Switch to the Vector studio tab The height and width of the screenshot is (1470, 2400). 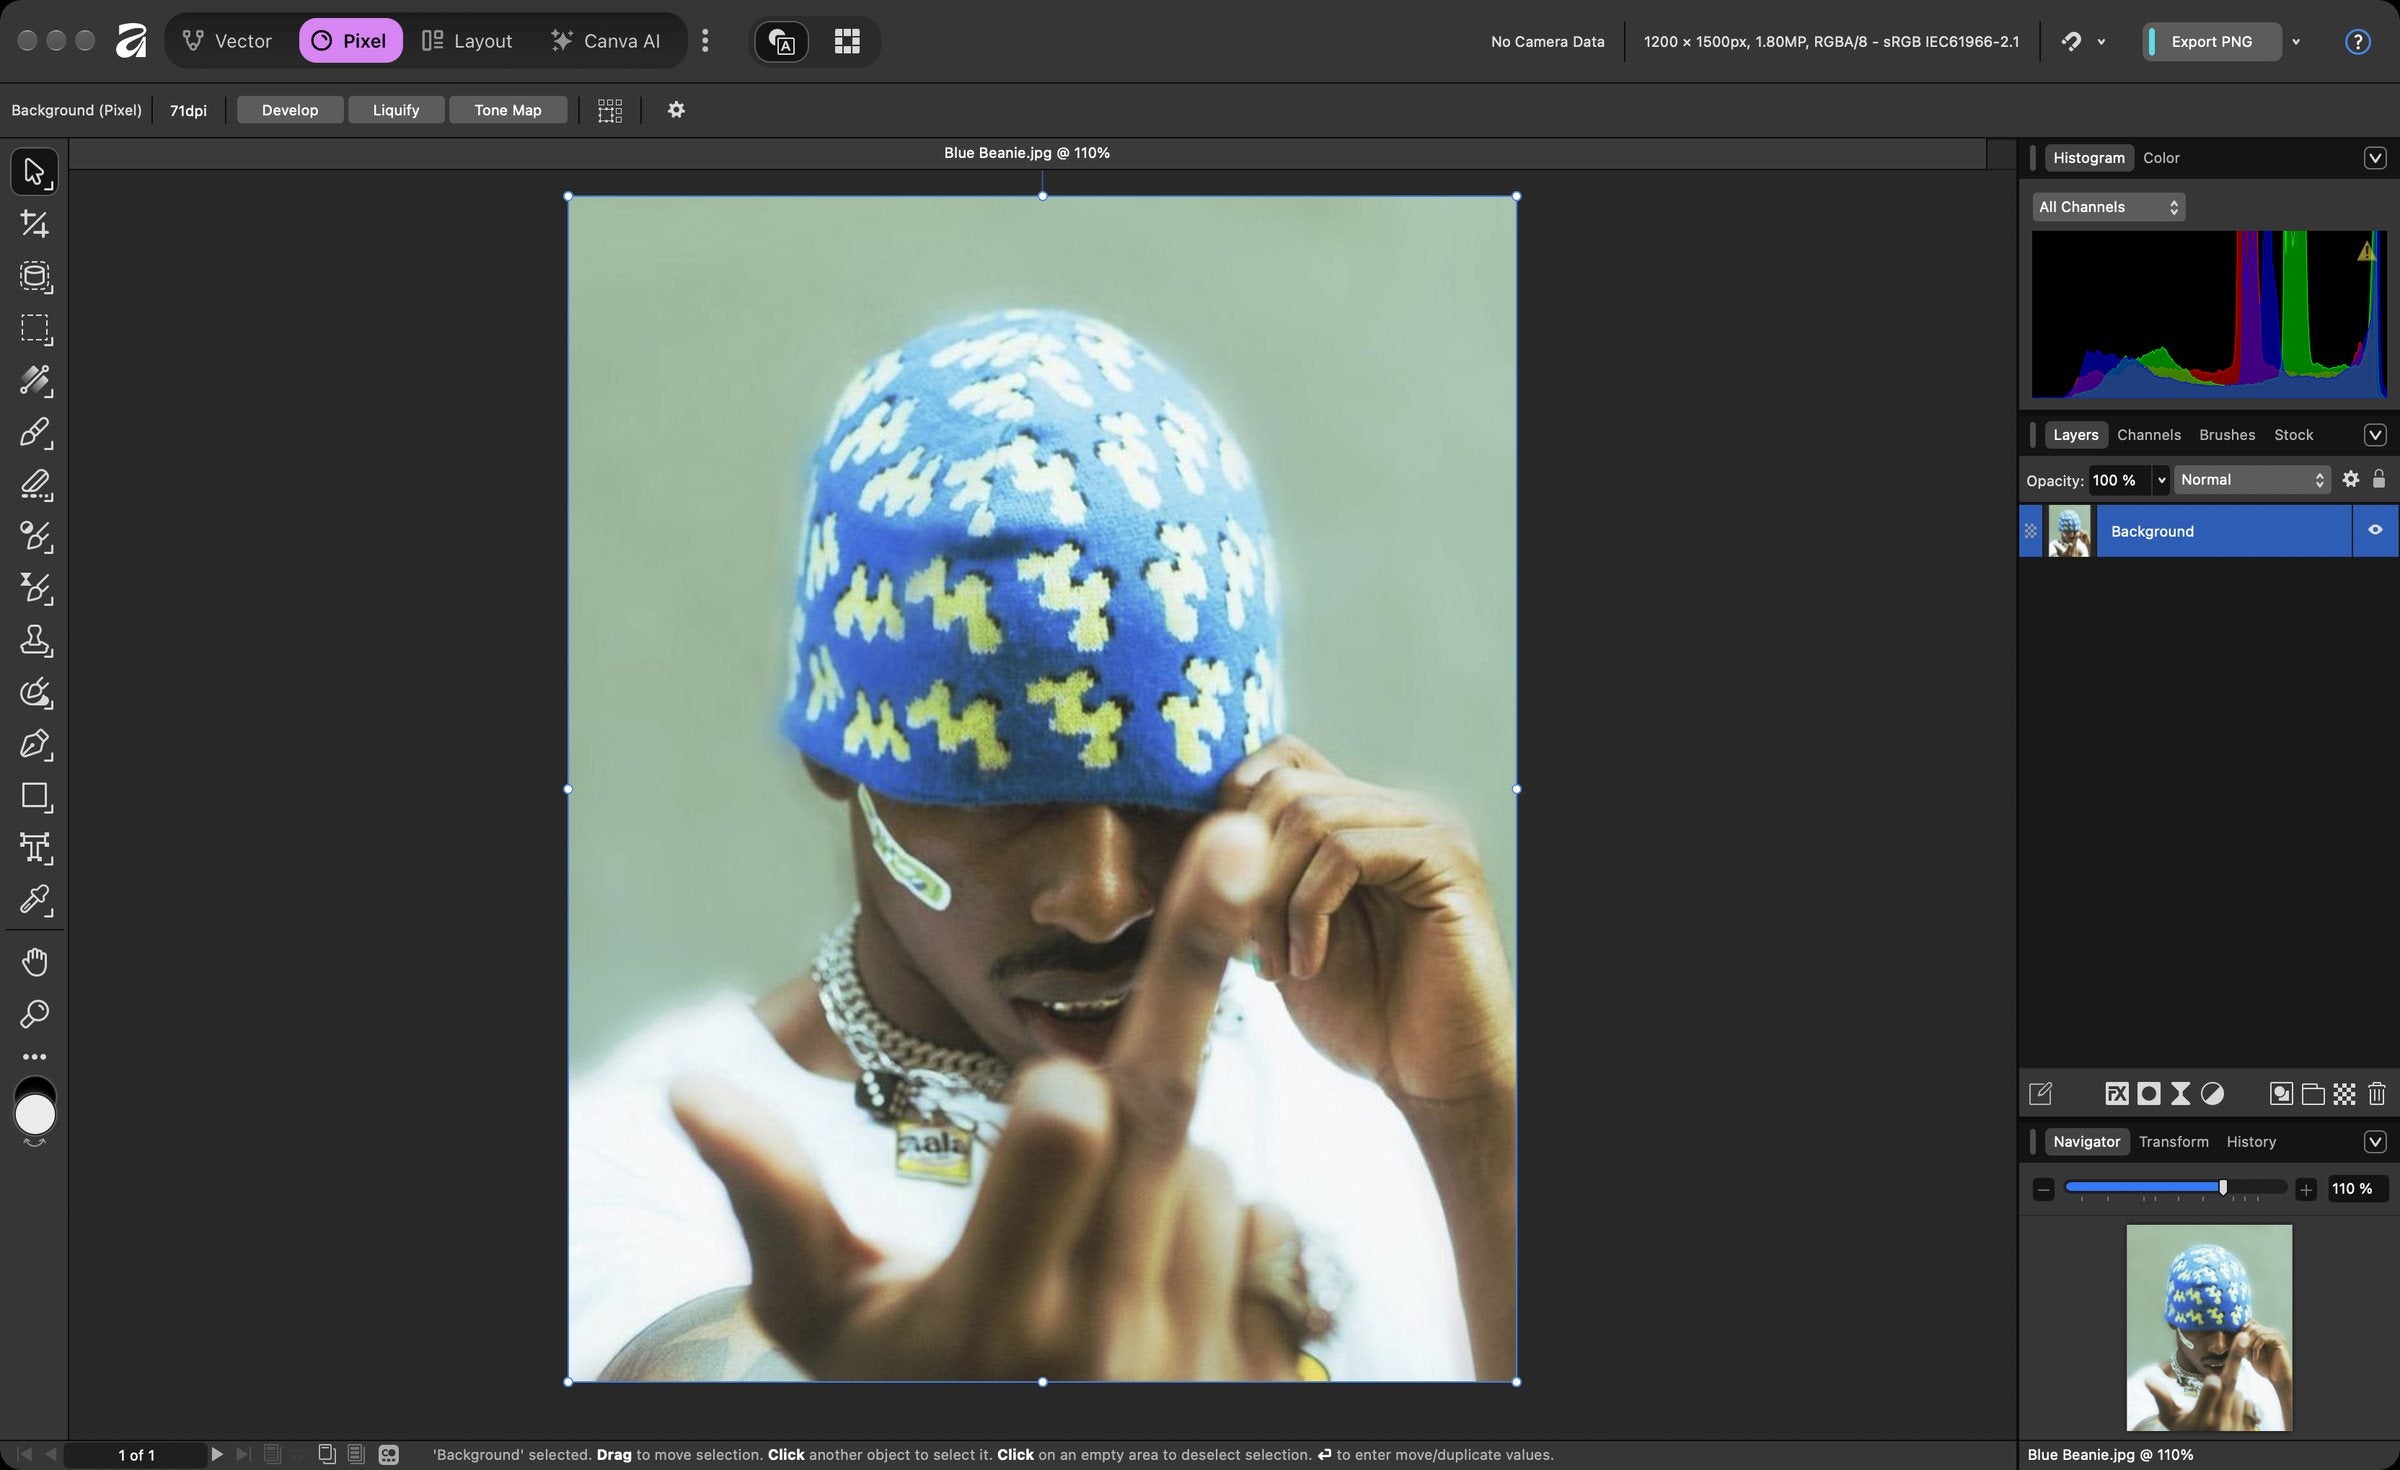(x=227, y=41)
